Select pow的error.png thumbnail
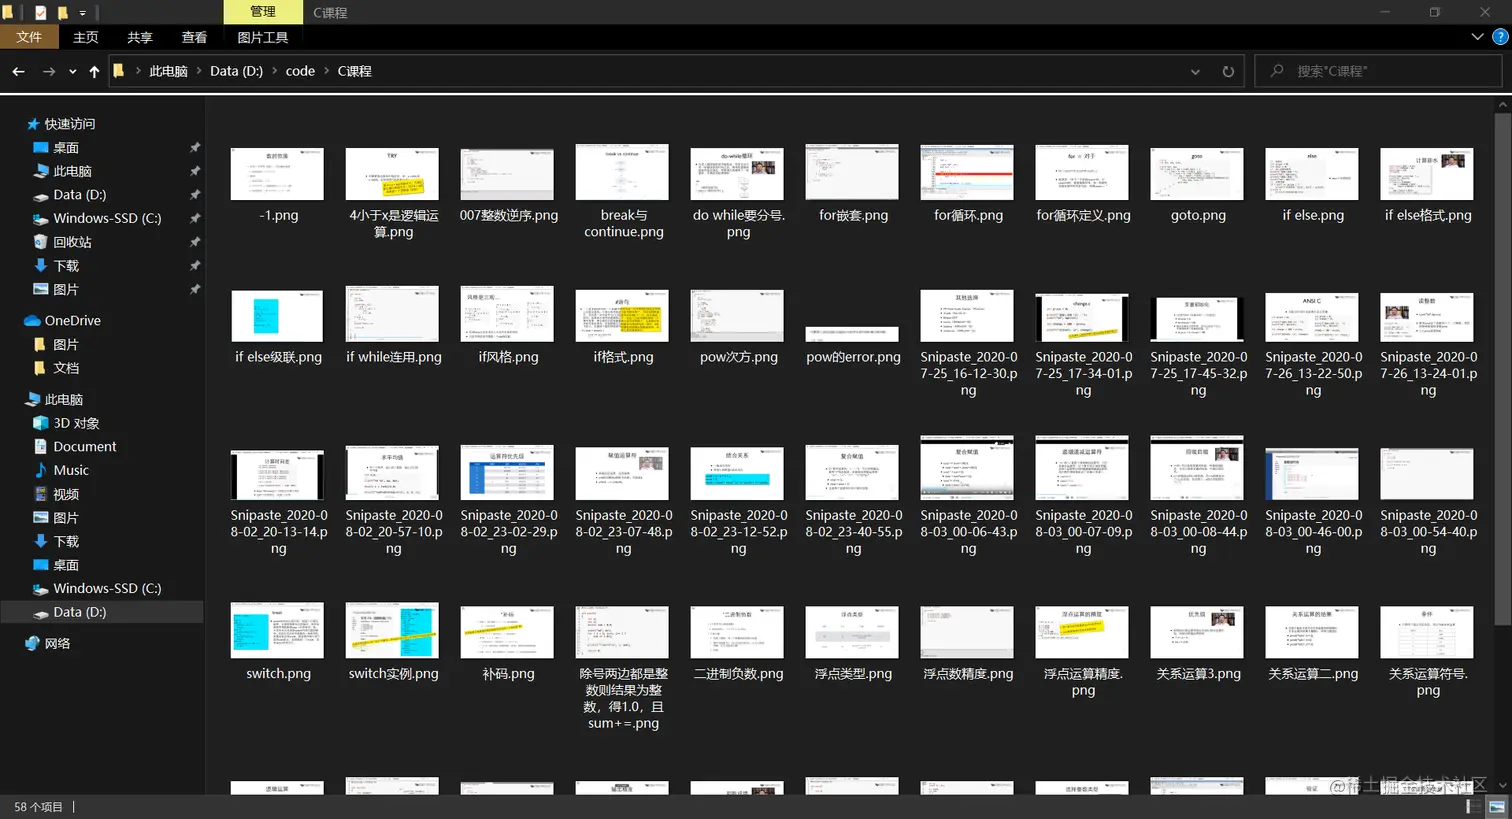Viewport: 1512px width, 819px height. tap(852, 334)
